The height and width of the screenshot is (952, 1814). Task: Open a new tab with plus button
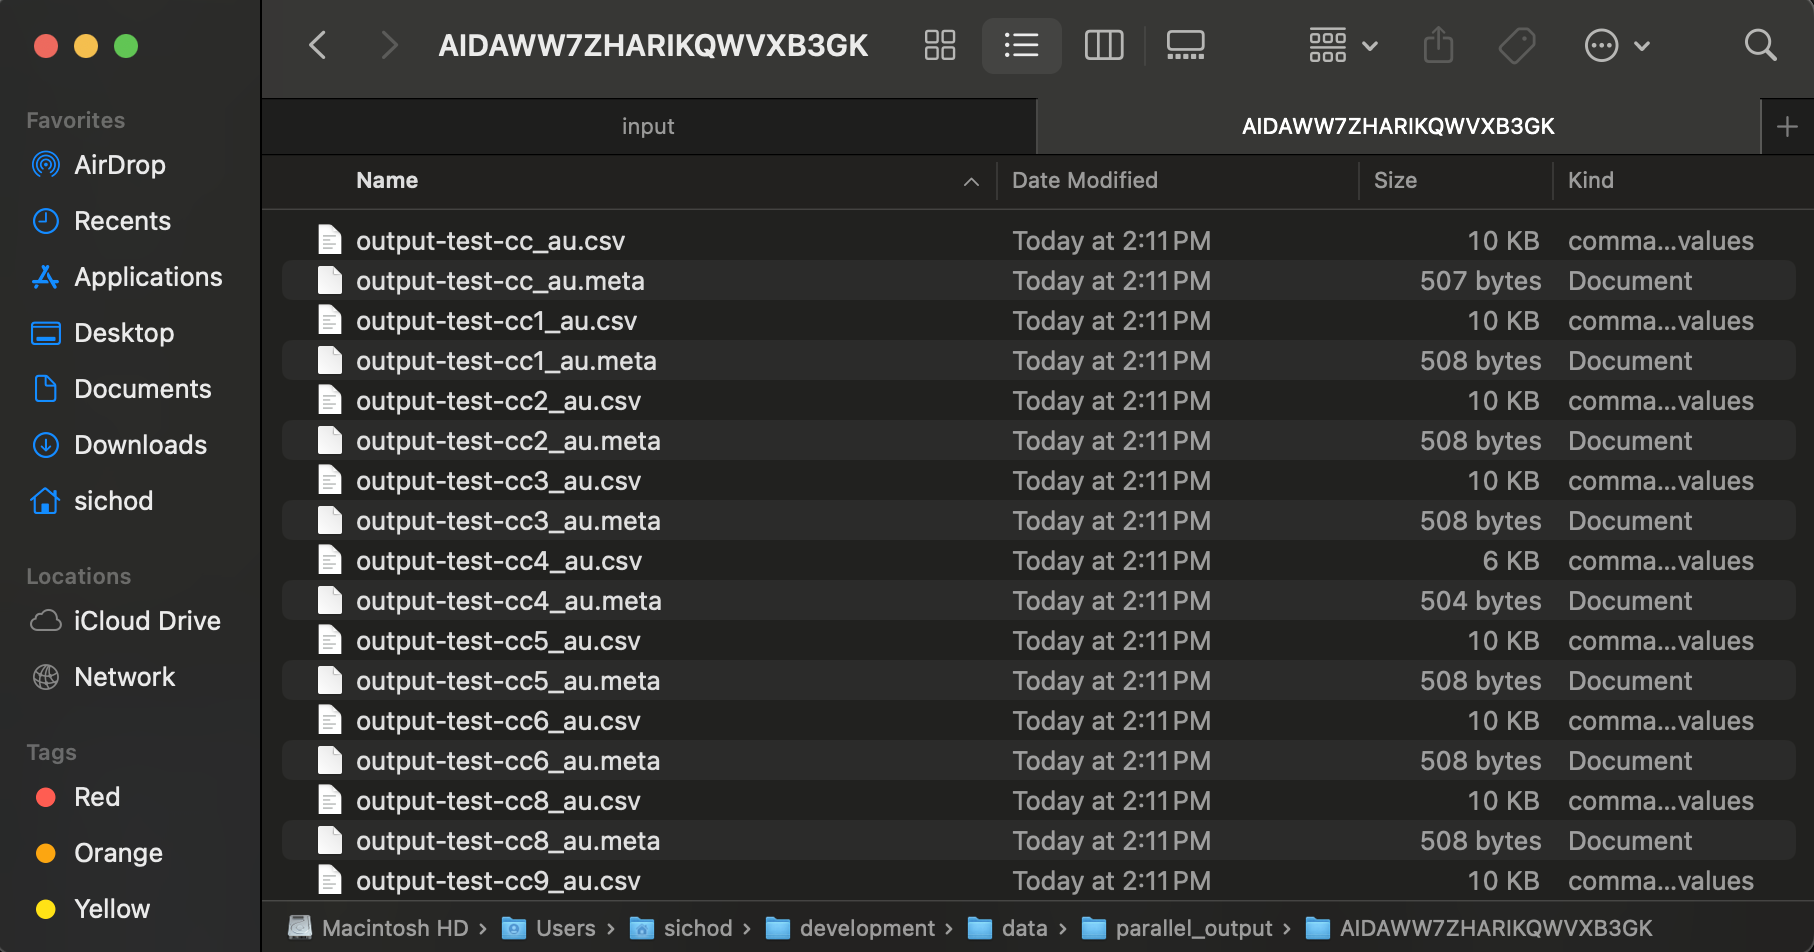point(1787,126)
